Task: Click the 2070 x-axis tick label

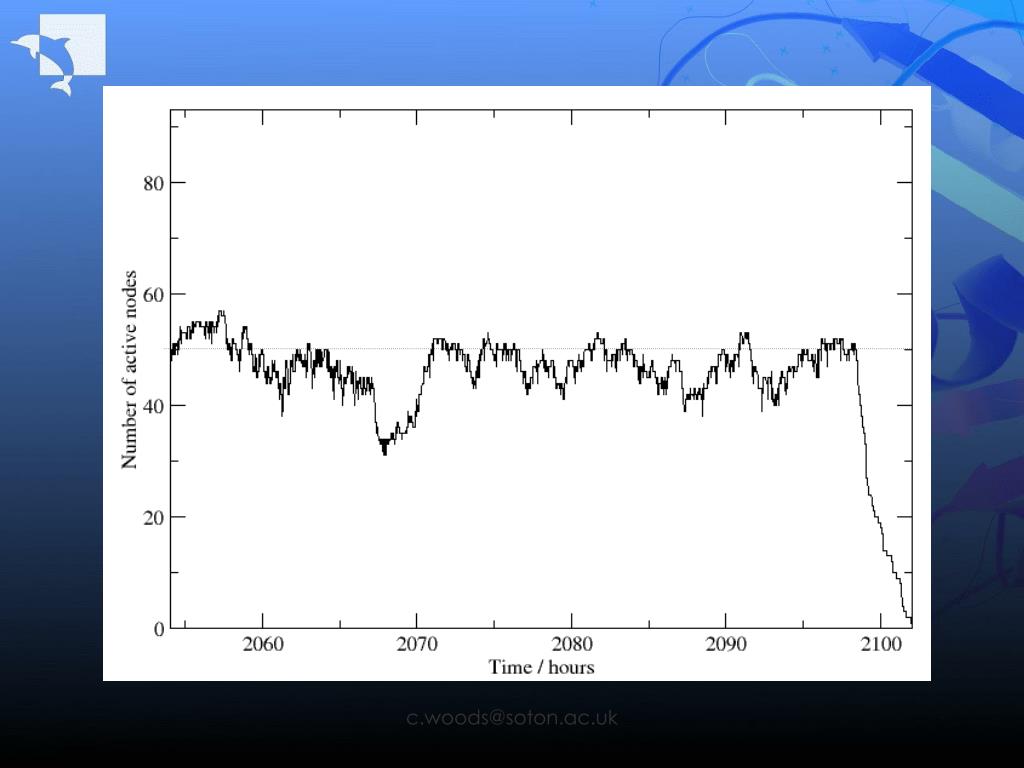Action: [417, 644]
